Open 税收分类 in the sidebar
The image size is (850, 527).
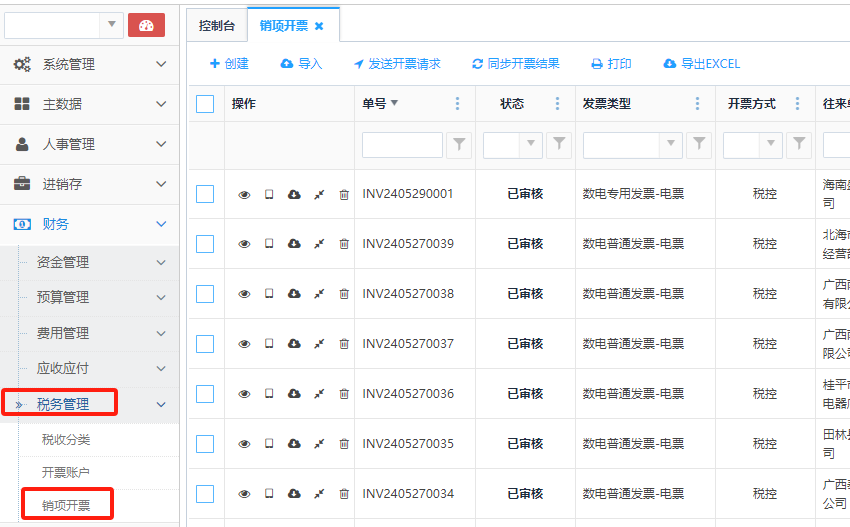click(66, 439)
